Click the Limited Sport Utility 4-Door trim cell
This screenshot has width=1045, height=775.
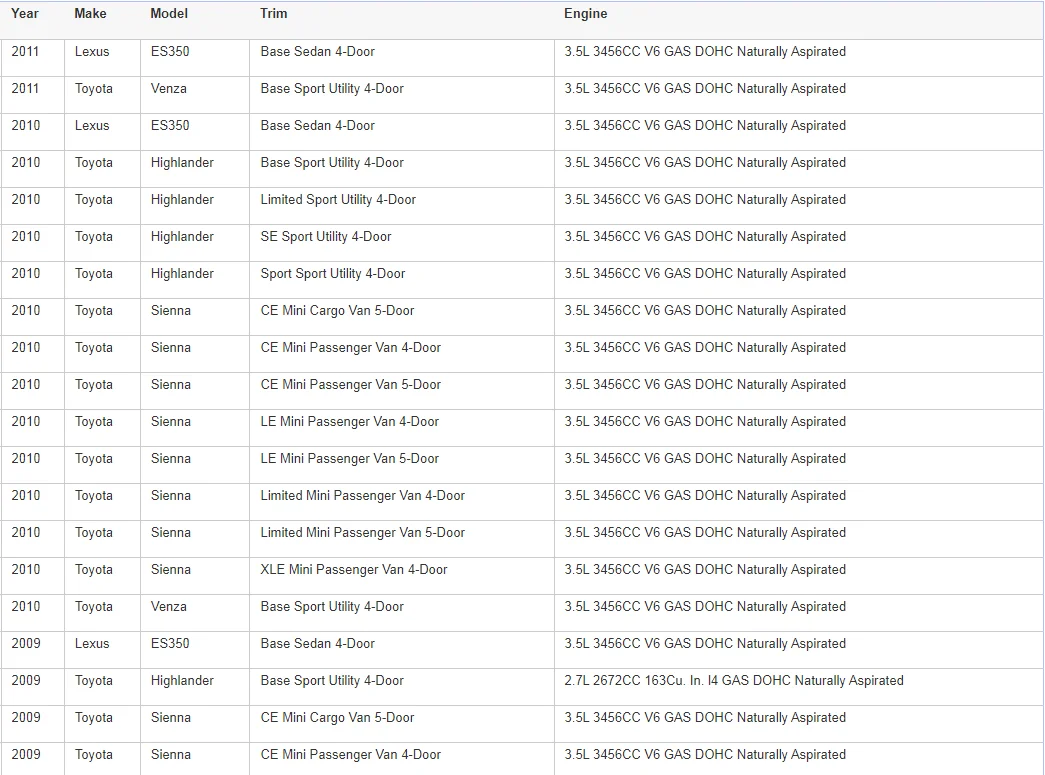tap(401, 205)
